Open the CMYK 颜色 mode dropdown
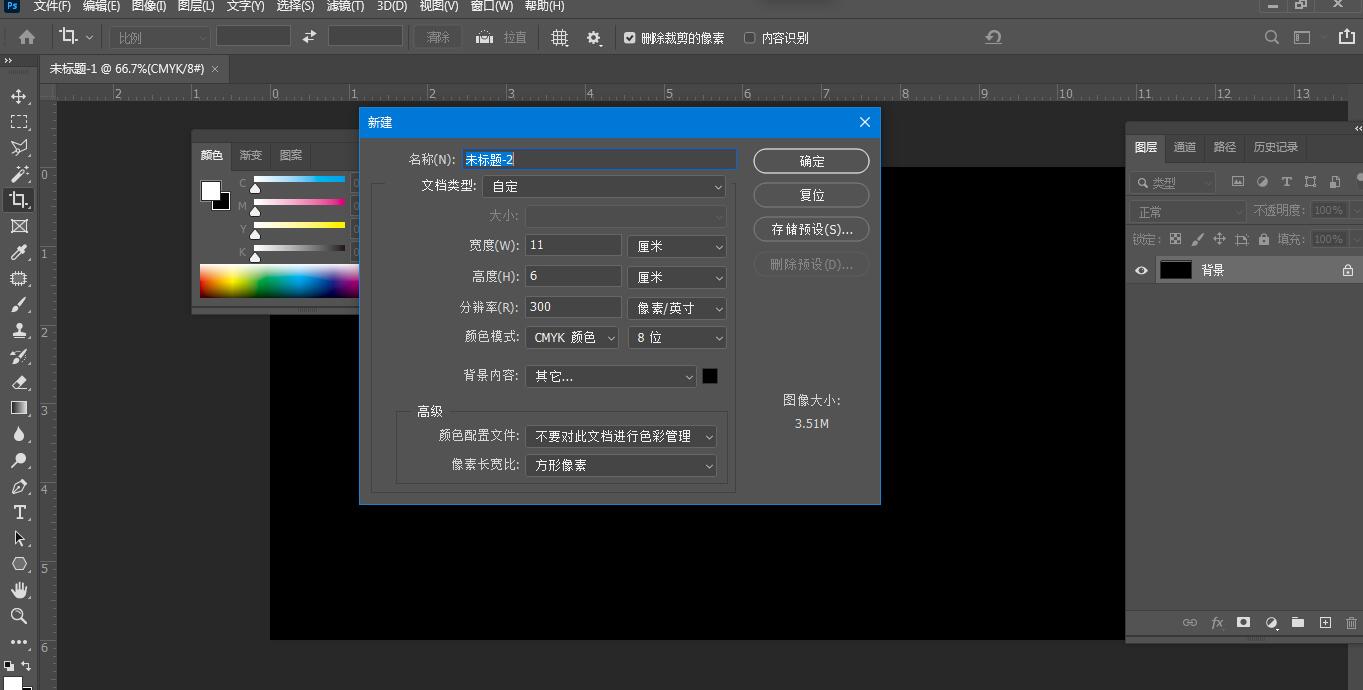The height and width of the screenshot is (690, 1363). pyautogui.click(x=572, y=338)
